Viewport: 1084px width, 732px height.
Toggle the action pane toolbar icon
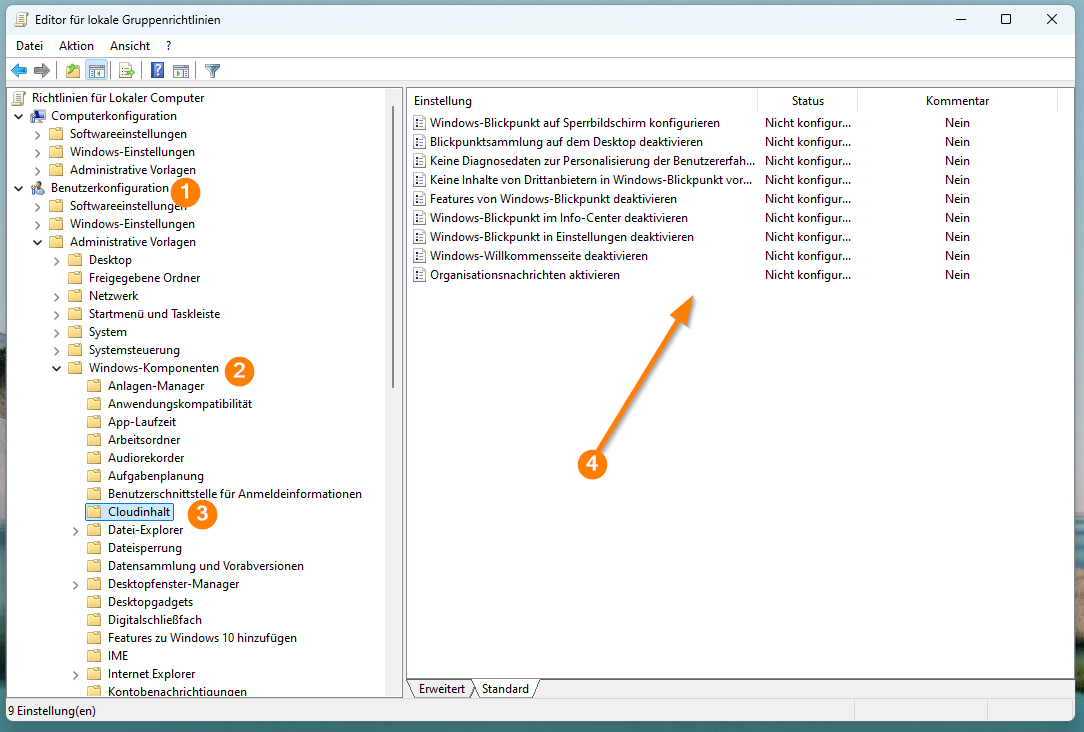(x=181, y=71)
